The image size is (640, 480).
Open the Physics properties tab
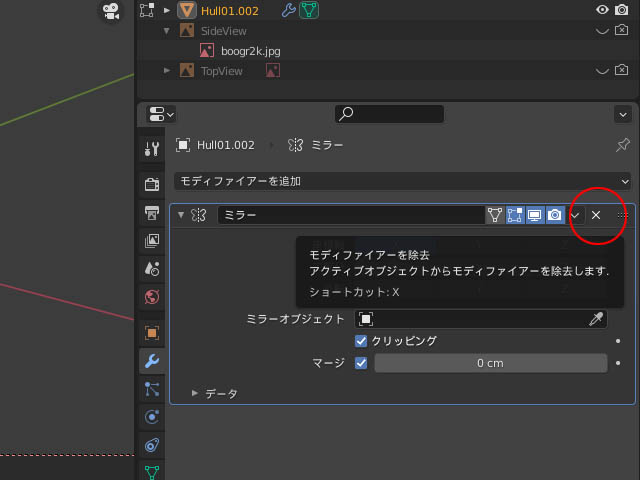pos(152,417)
